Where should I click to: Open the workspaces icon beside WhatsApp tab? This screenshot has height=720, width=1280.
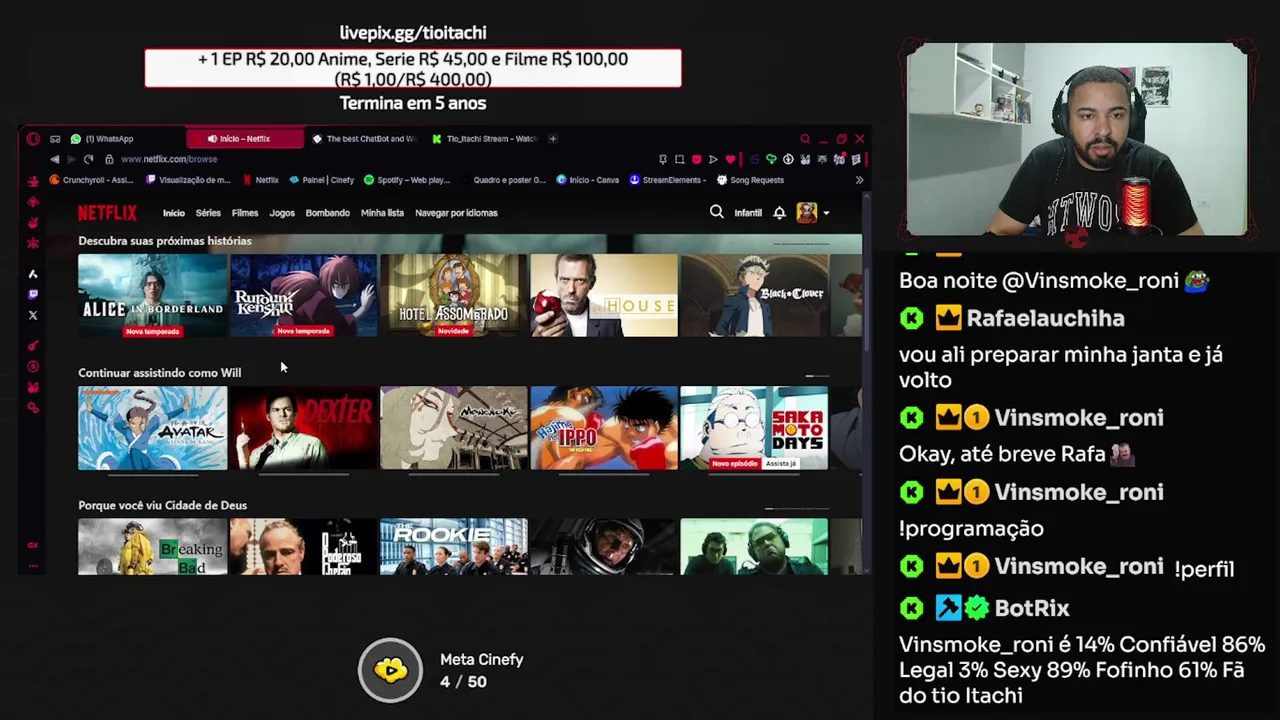55,139
